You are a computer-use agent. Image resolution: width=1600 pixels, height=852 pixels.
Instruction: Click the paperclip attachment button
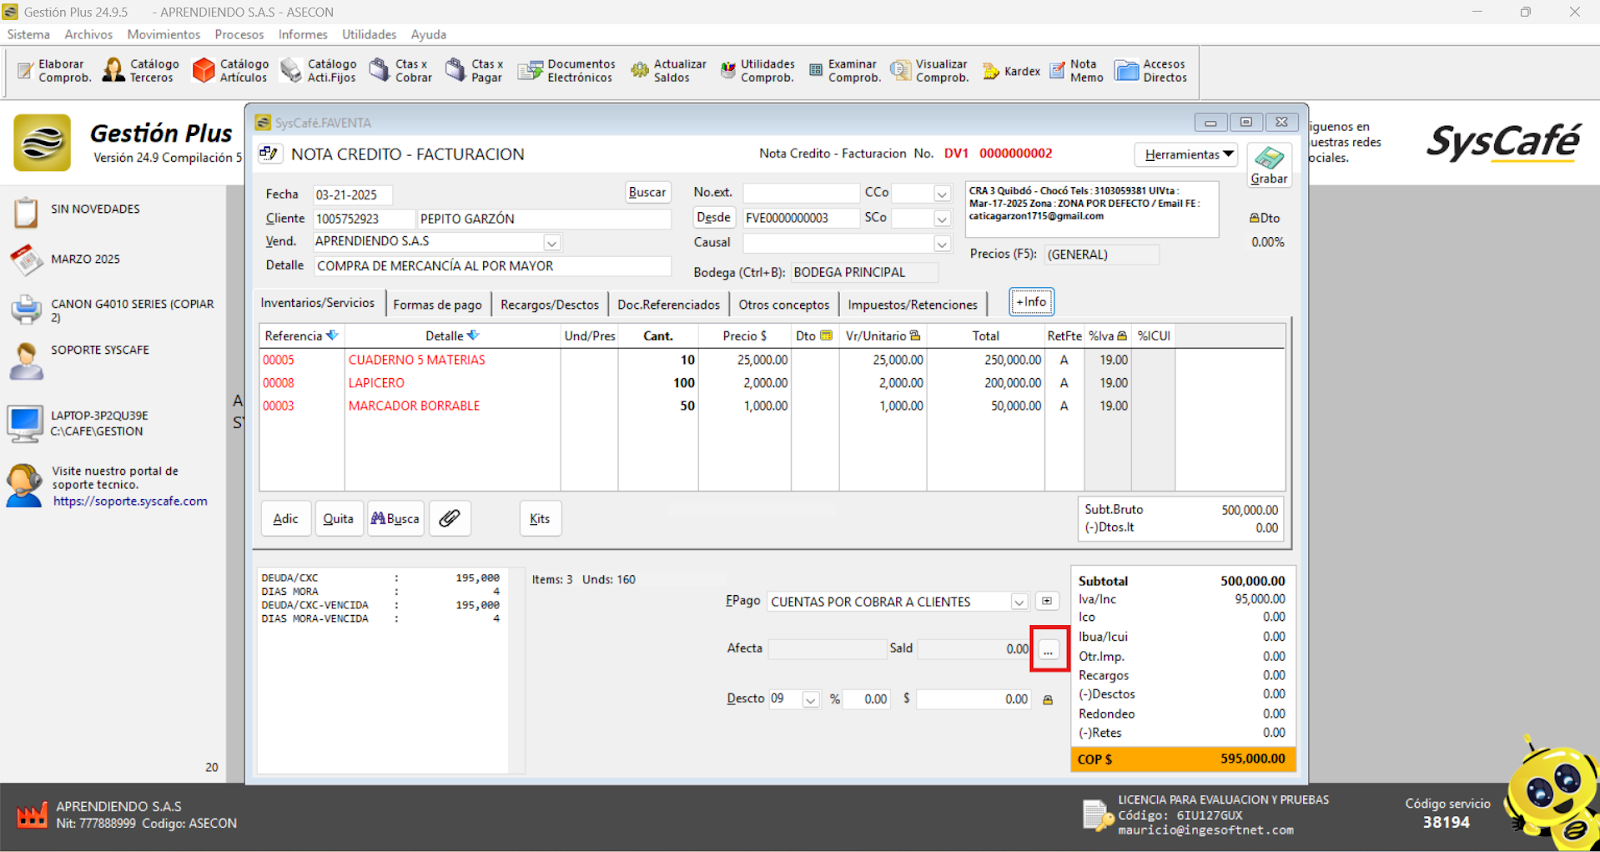pyautogui.click(x=450, y=518)
